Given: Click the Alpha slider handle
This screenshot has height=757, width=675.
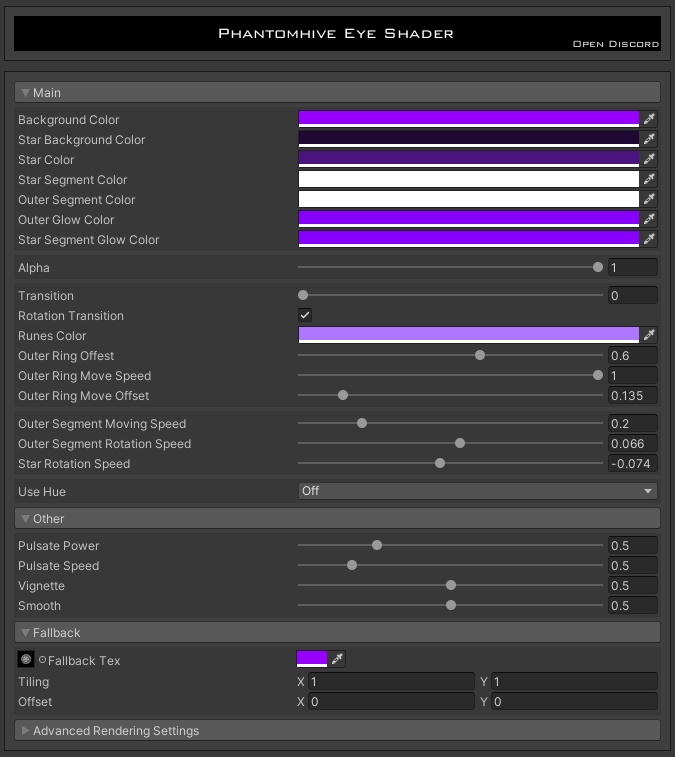Looking at the screenshot, I should click(598, 267).
